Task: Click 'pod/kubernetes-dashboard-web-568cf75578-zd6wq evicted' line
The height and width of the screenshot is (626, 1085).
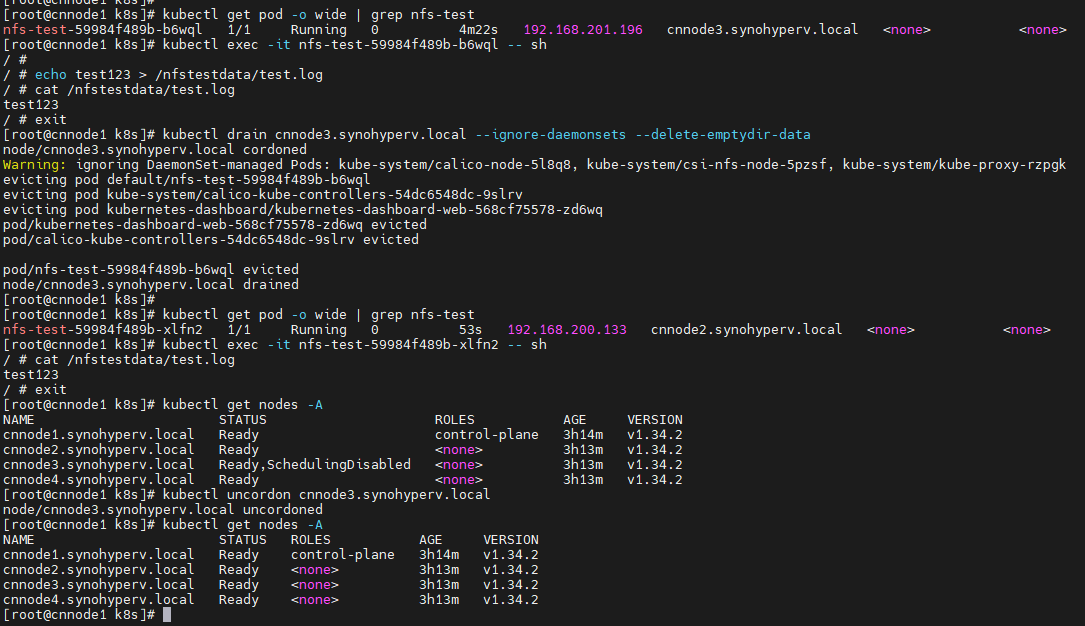Action: click(215, 225)
